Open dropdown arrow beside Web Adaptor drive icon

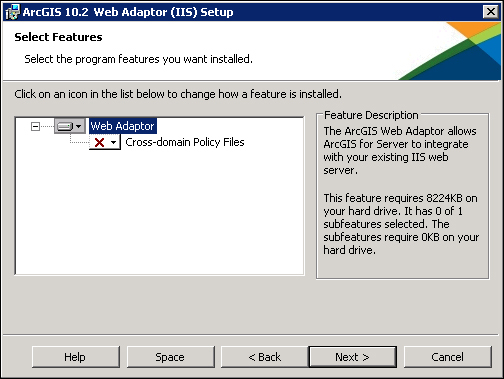79,126
